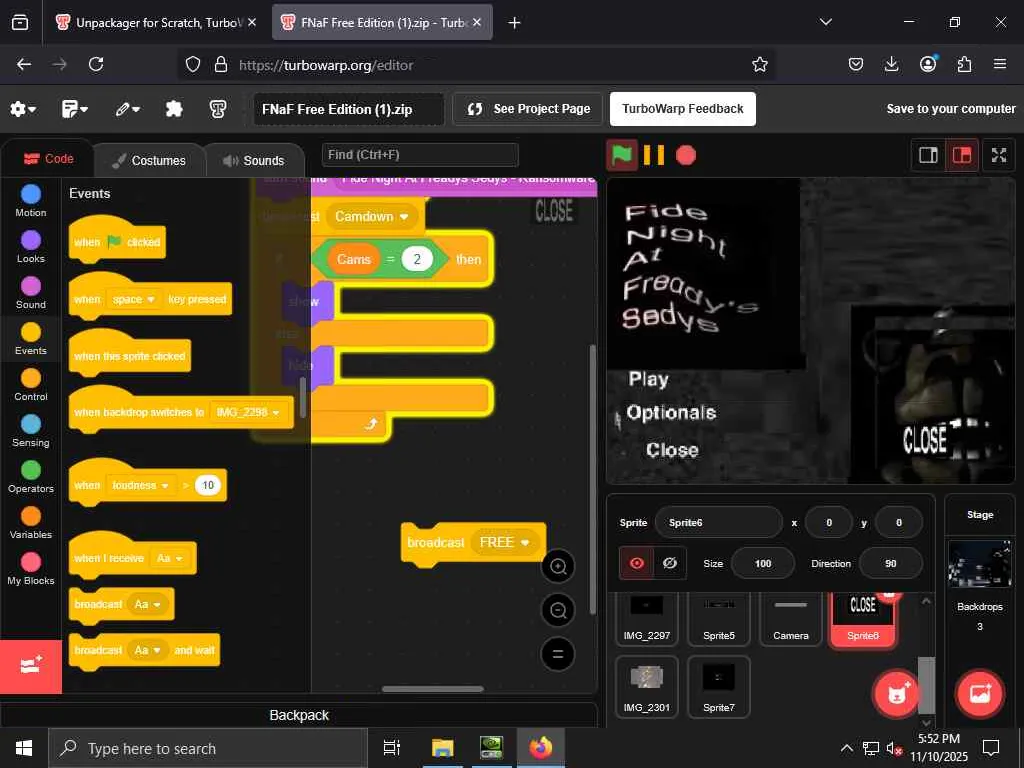
Task: Show the sprite using the eye icon
Action: 637,563
